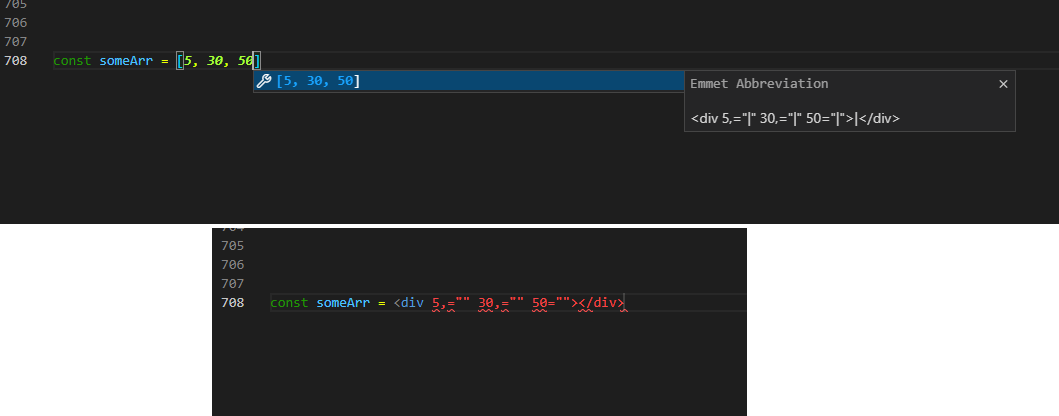Click "someArr" variable in upper editor

[x=125, y=61]
